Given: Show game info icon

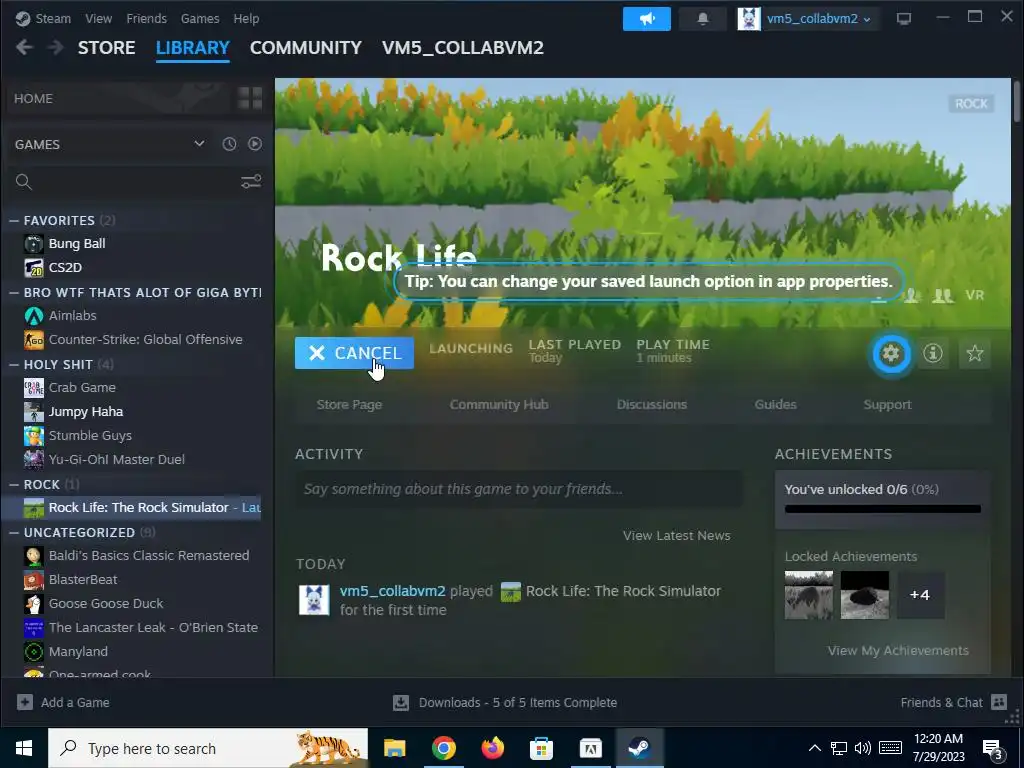Looking at the screenshot, I should [933, 353].
